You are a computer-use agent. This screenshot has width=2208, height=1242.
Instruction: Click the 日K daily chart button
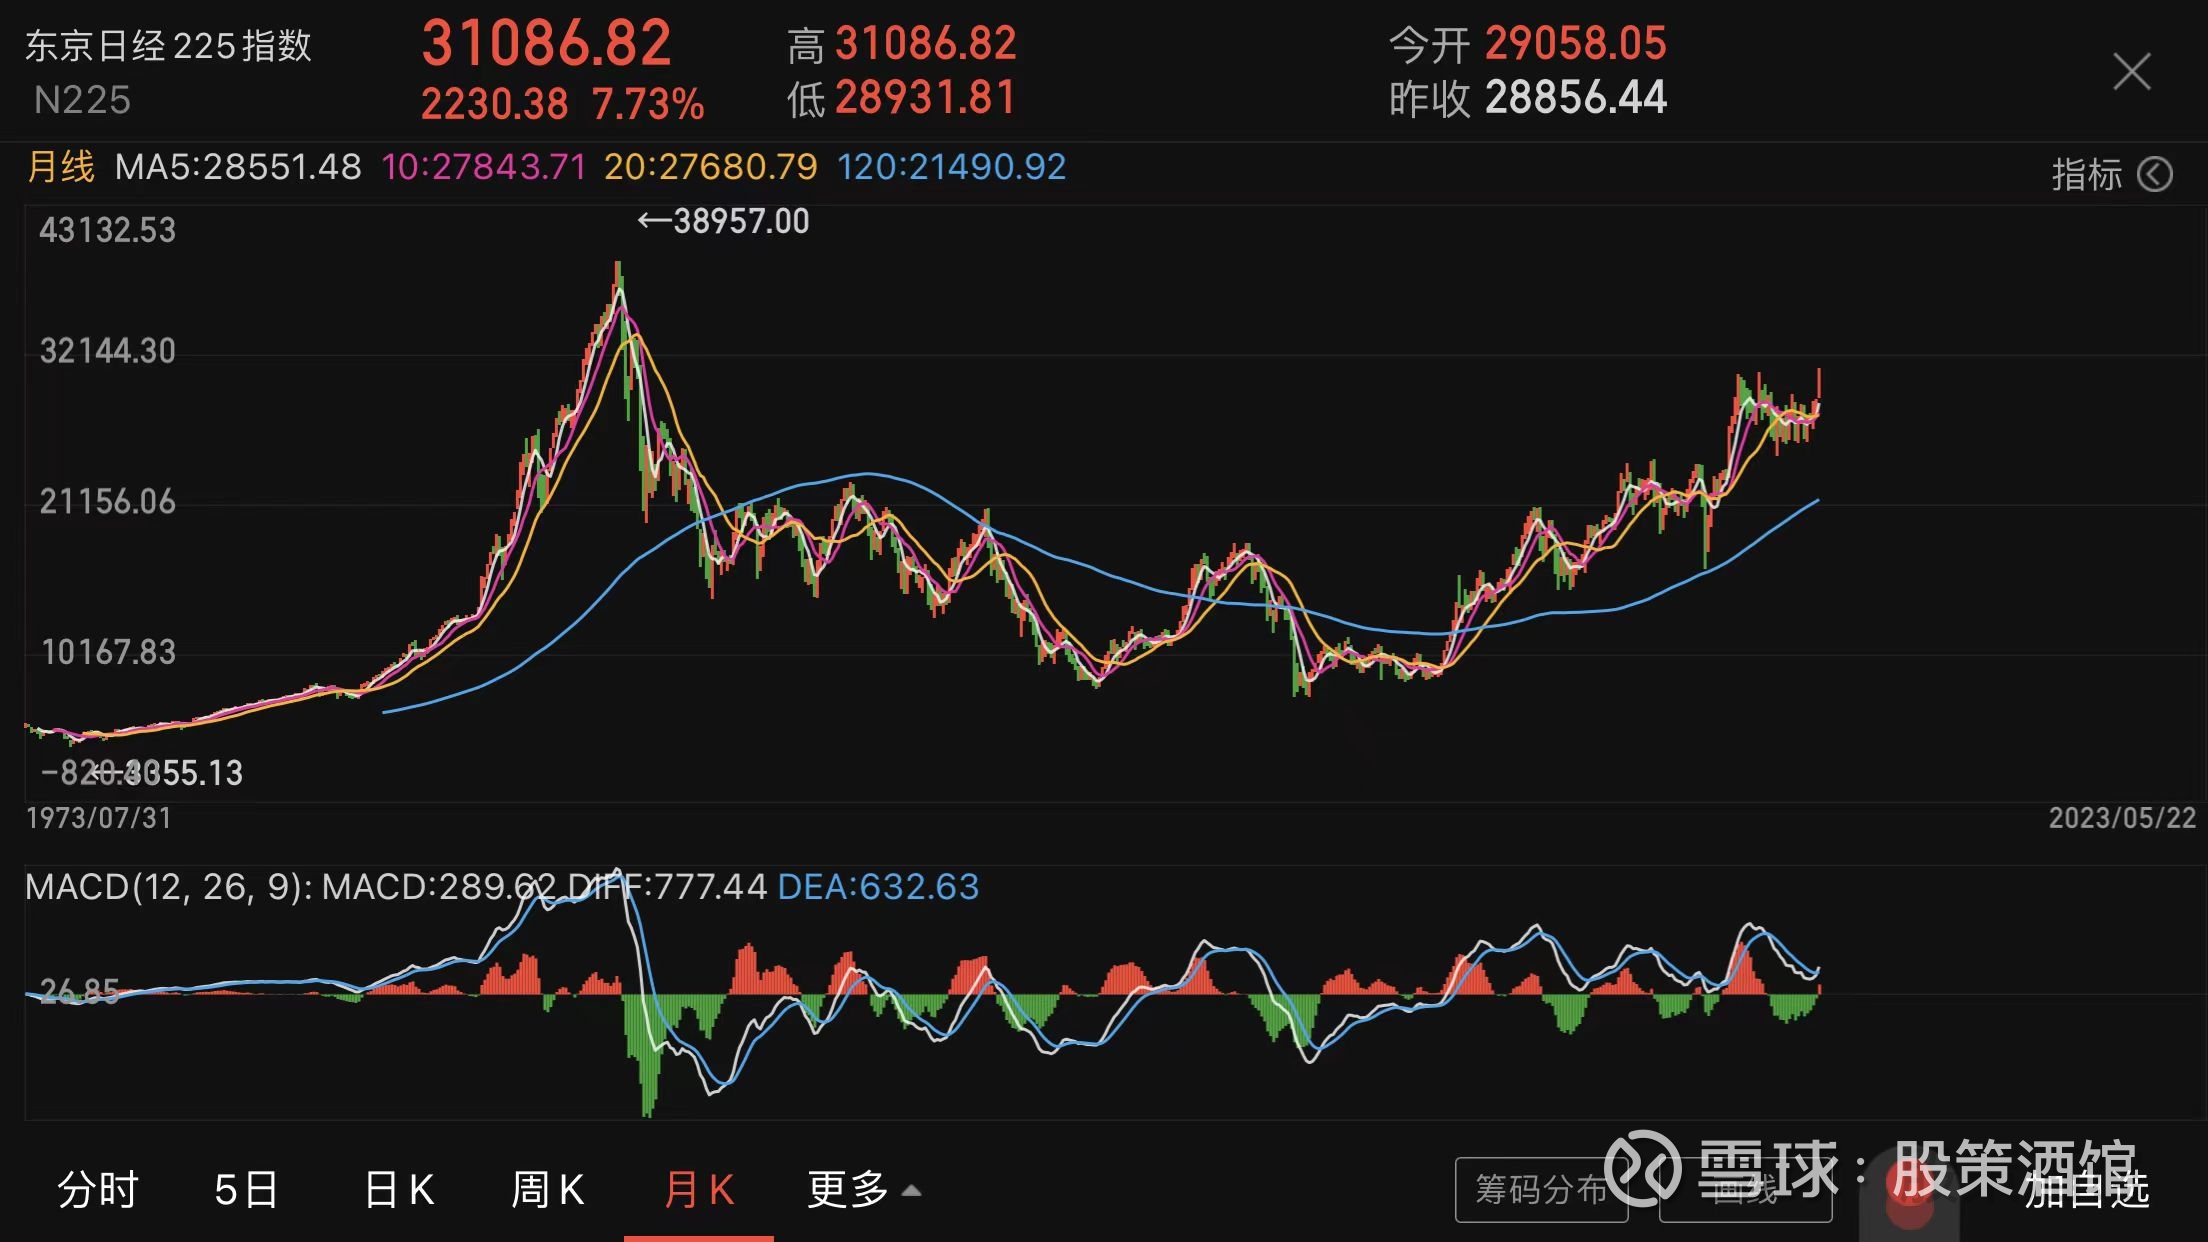(x=399, y=1190)
